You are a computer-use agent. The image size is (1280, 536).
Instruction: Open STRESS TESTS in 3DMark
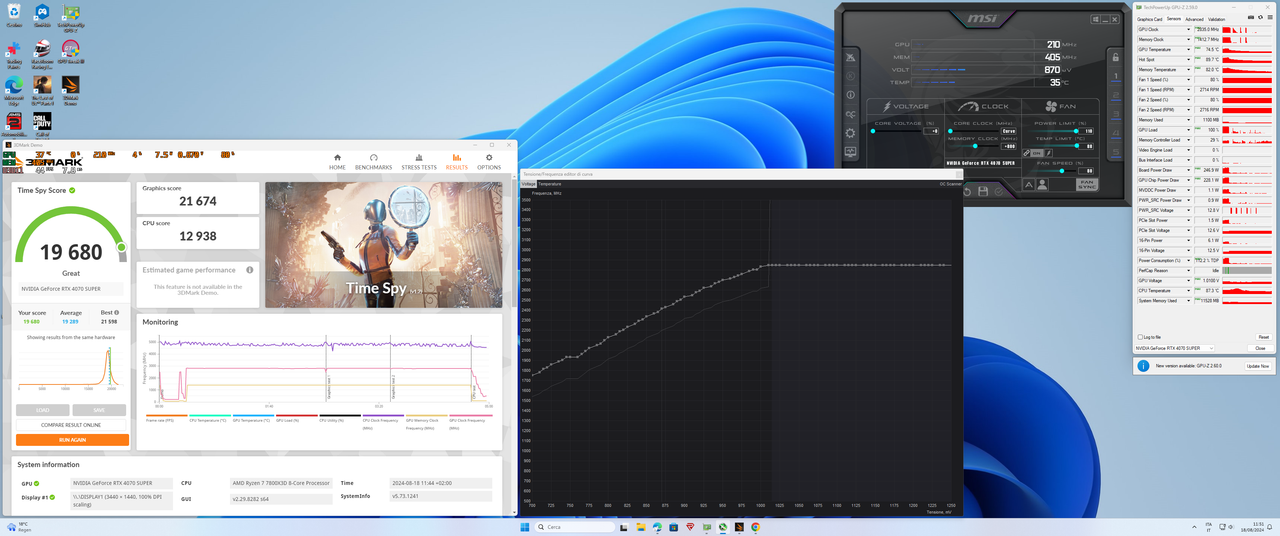419,161
